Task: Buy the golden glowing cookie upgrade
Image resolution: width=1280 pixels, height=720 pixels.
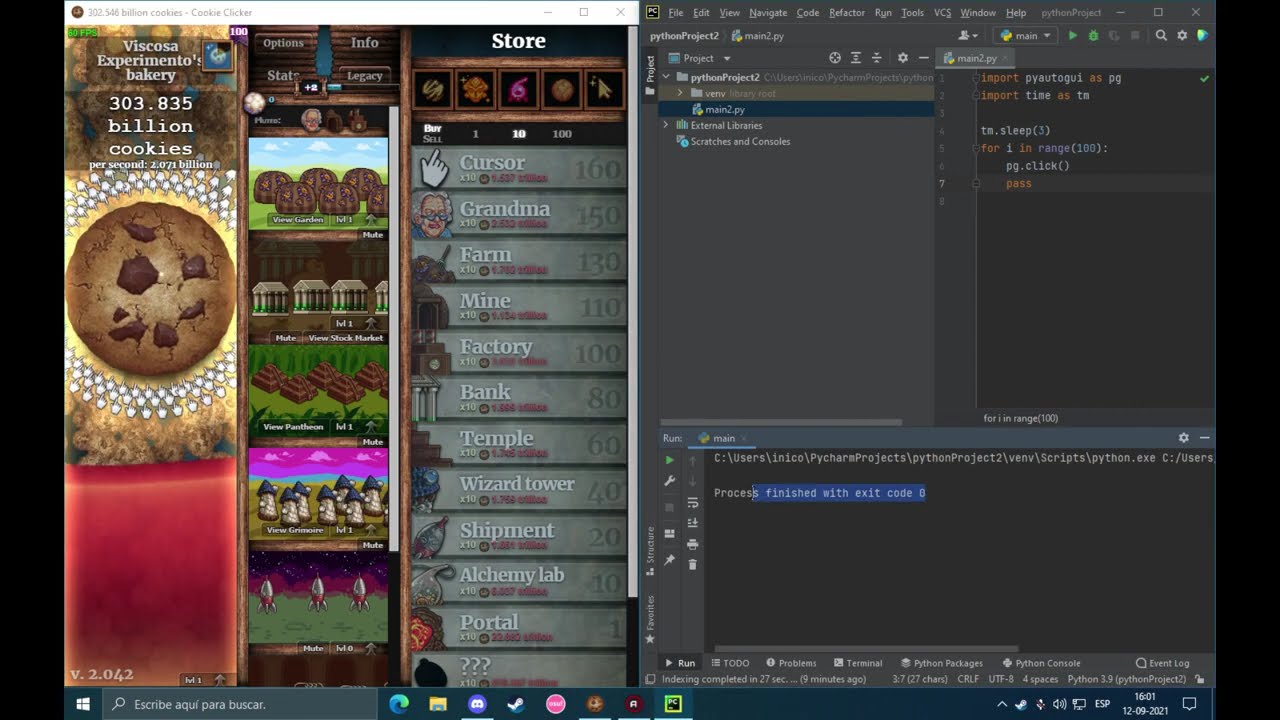Action: (x=476, y=90)
